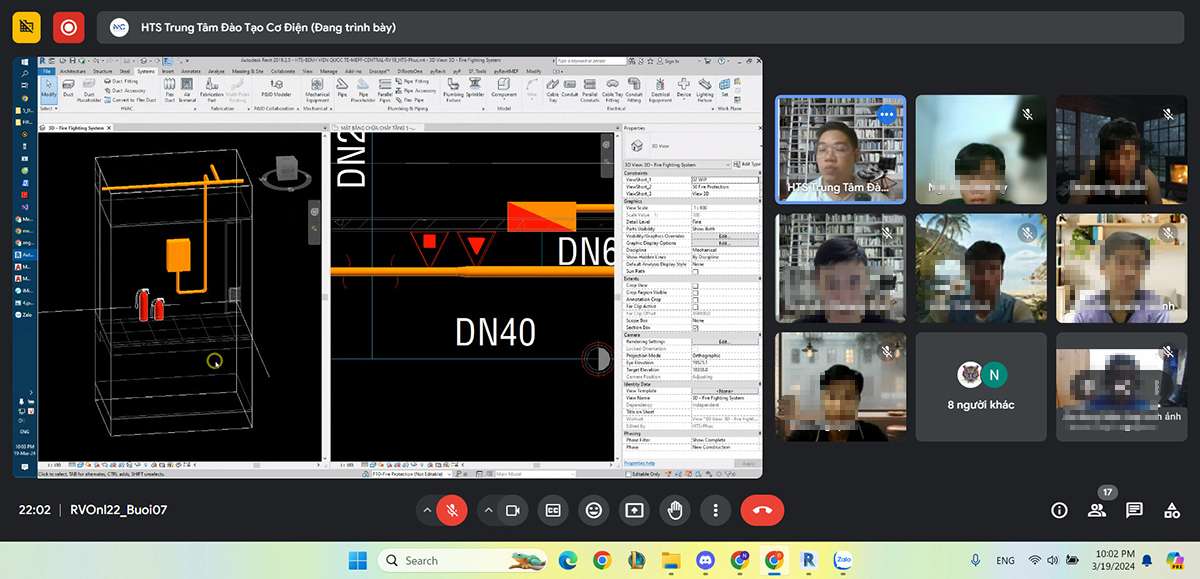Open the File menu tab in Revit
This screenshot has width=1200, height=579.
(47, 71)
